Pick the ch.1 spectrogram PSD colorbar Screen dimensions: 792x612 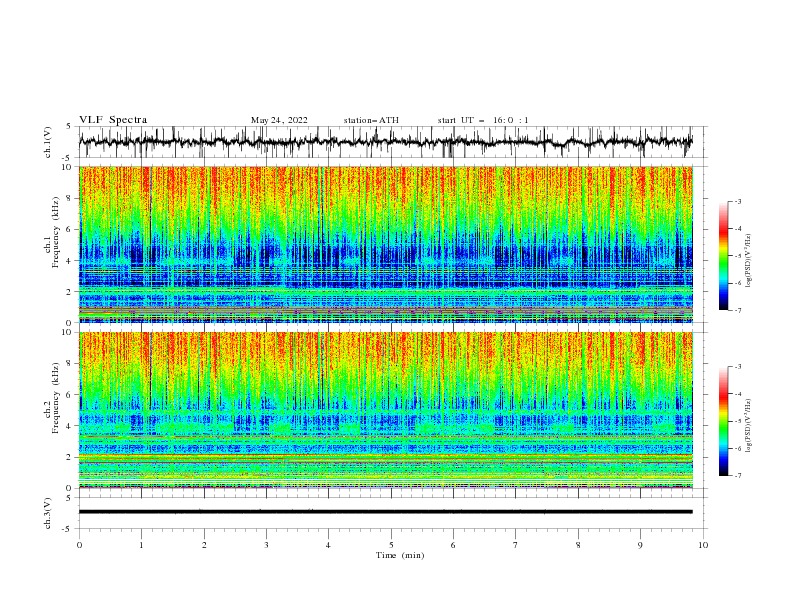[723, 256]
